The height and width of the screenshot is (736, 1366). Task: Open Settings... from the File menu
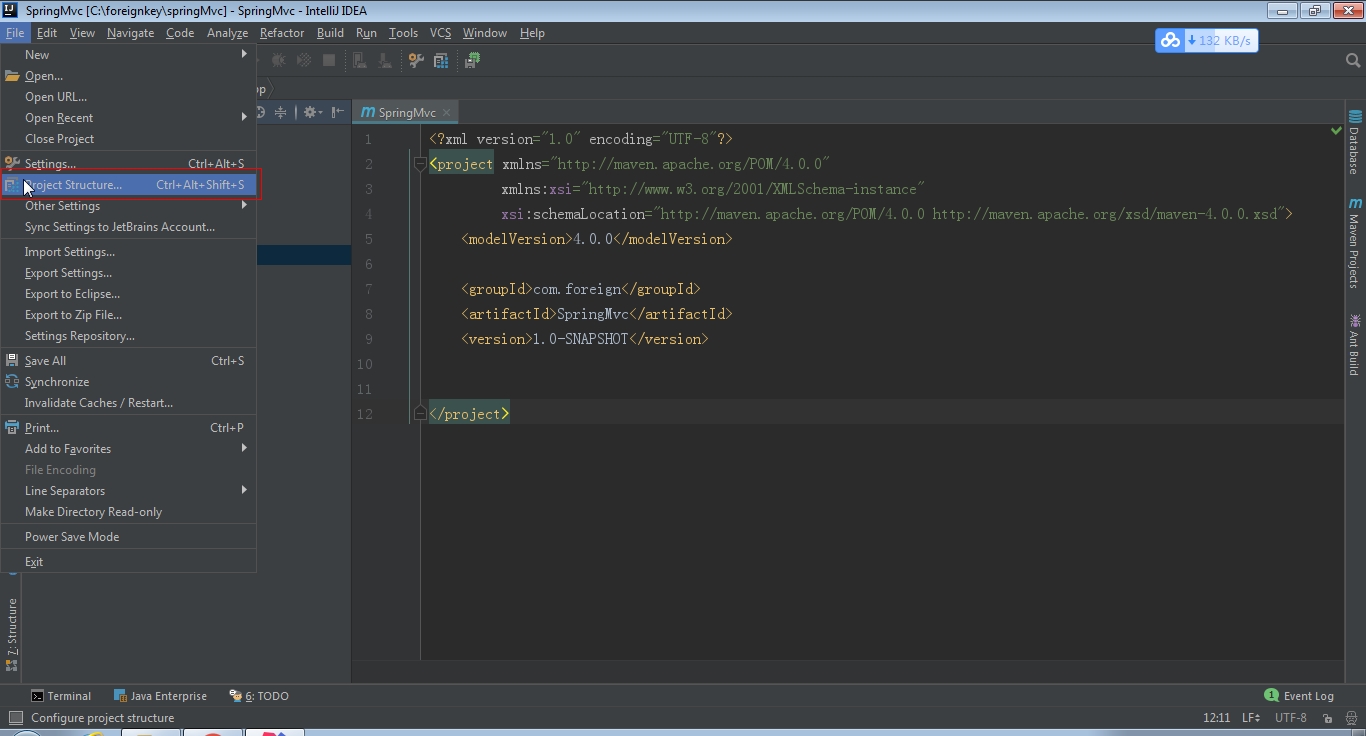tap(128, 164)
